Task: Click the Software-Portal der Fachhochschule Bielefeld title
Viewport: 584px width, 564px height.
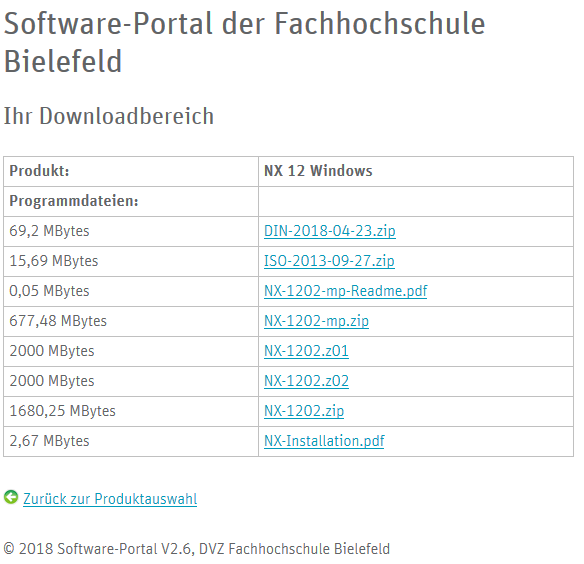Action: tap(244, 42)
